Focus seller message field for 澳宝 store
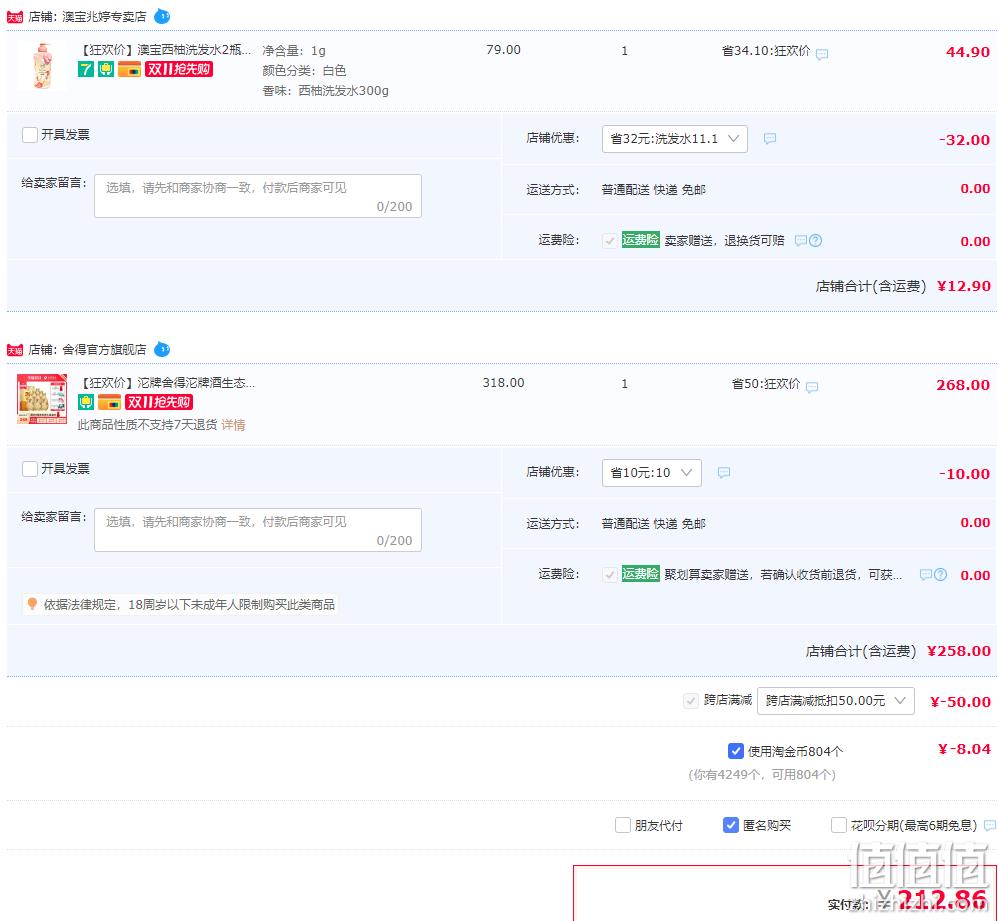The height and width of the screenshot is (921, 998). pos(258,196)
